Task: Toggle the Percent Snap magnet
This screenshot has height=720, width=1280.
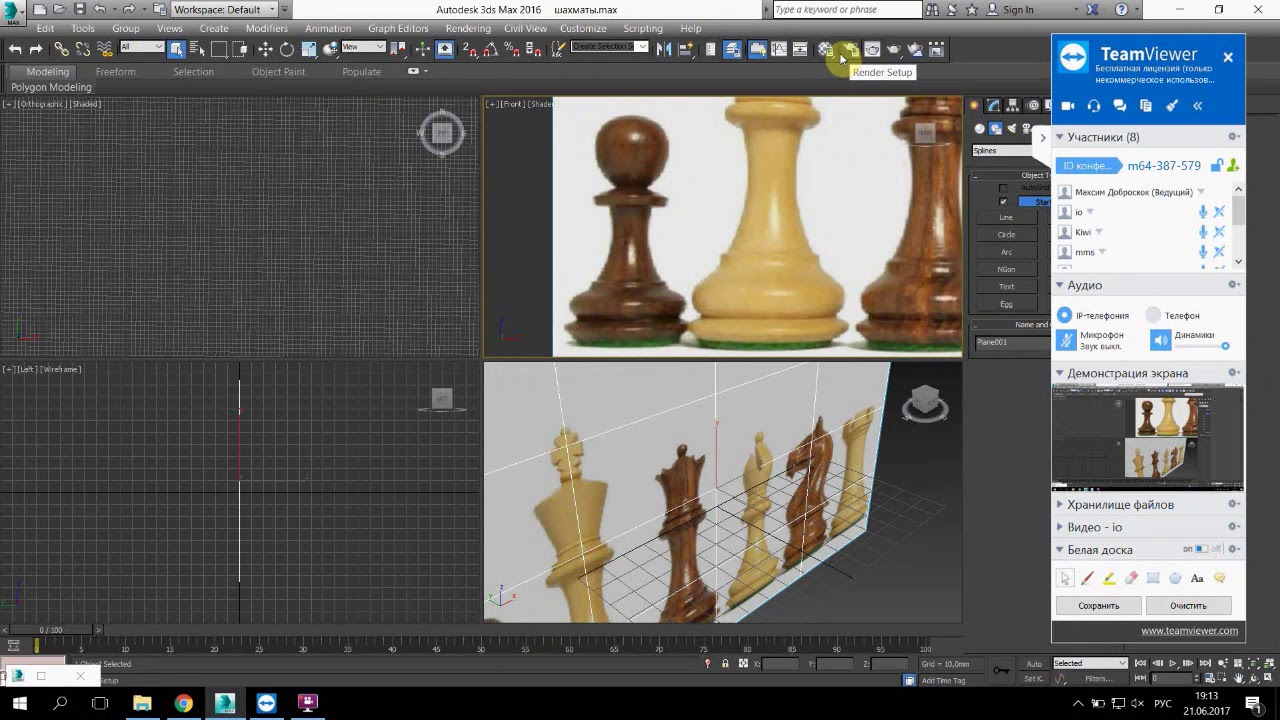Action: pyautogui.click(x=513, y=49)
